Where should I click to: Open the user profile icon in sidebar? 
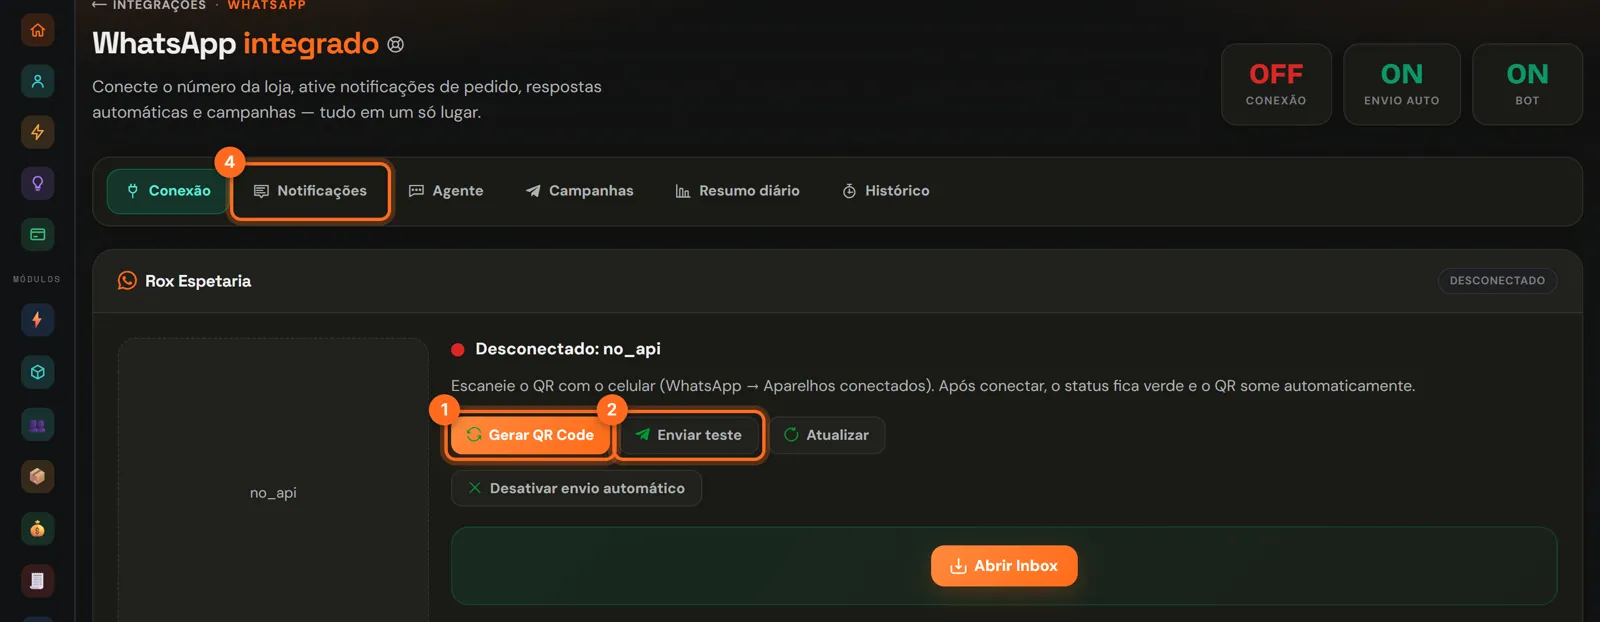click(38, 81)
